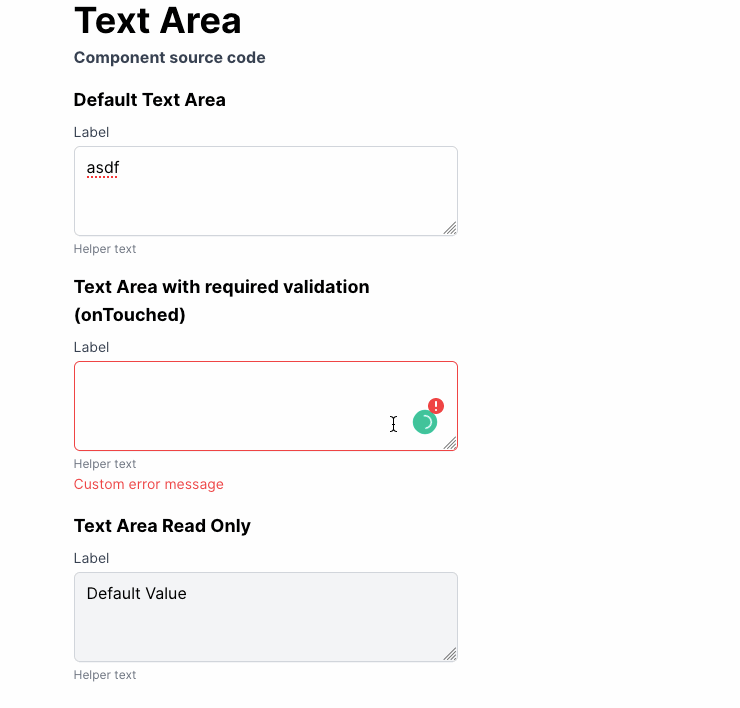Viewport: 740px width, 708px height.
Task: Select the Custom error message text
Action: coord(149,484)
